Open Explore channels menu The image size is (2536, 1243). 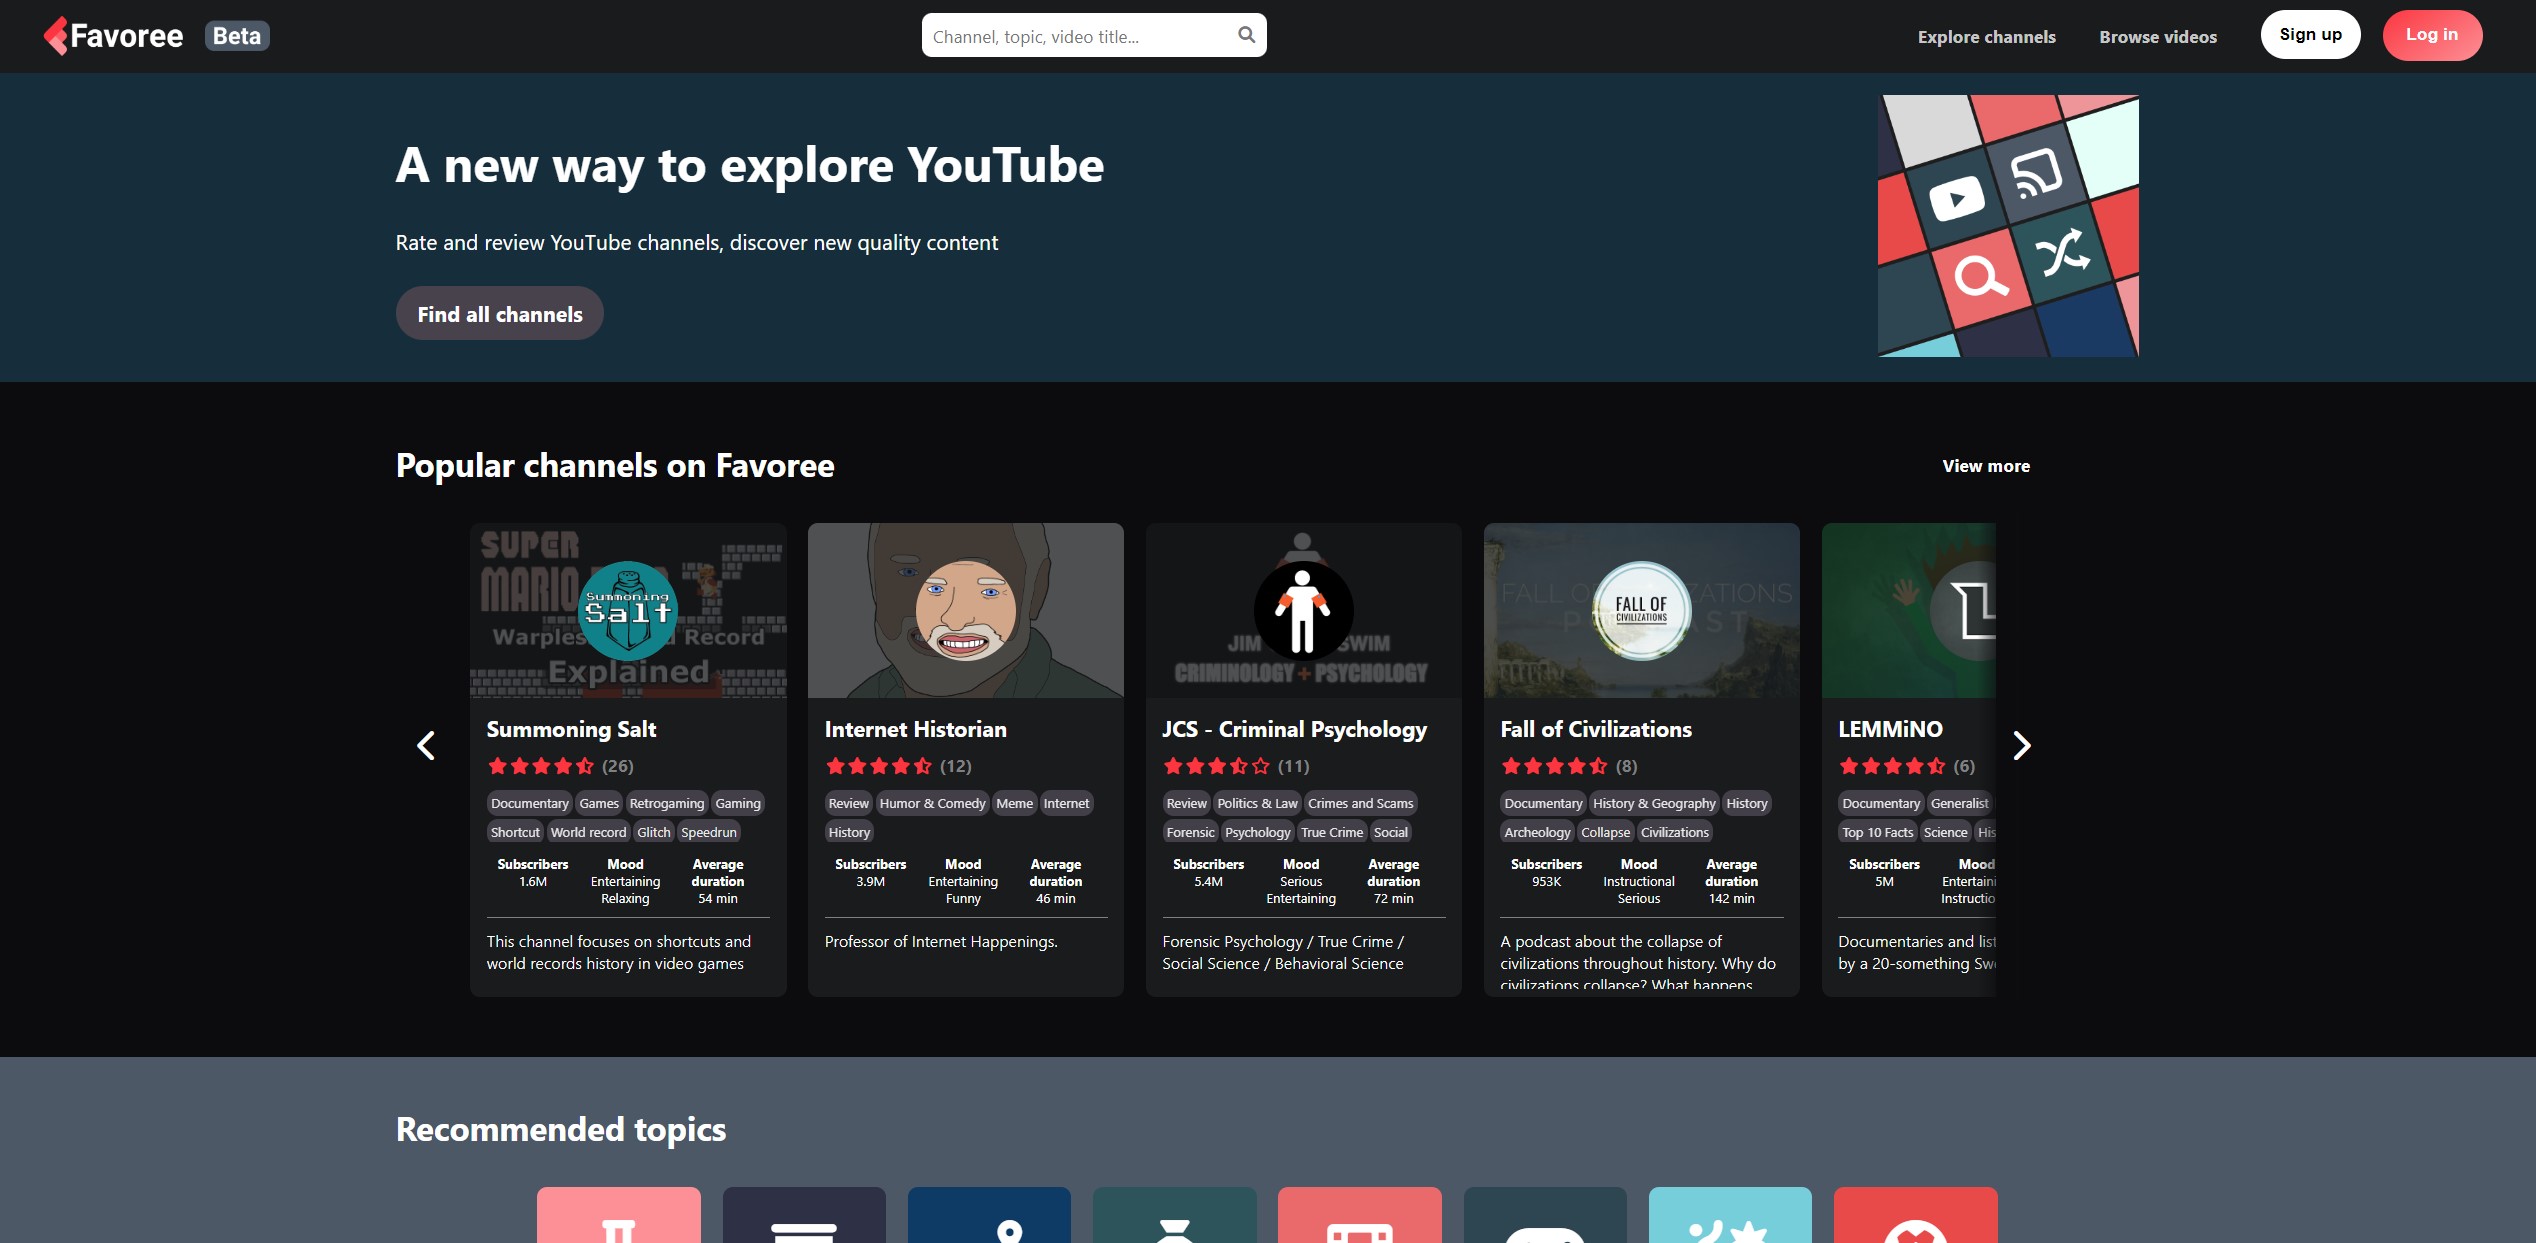click(1986, 37)
